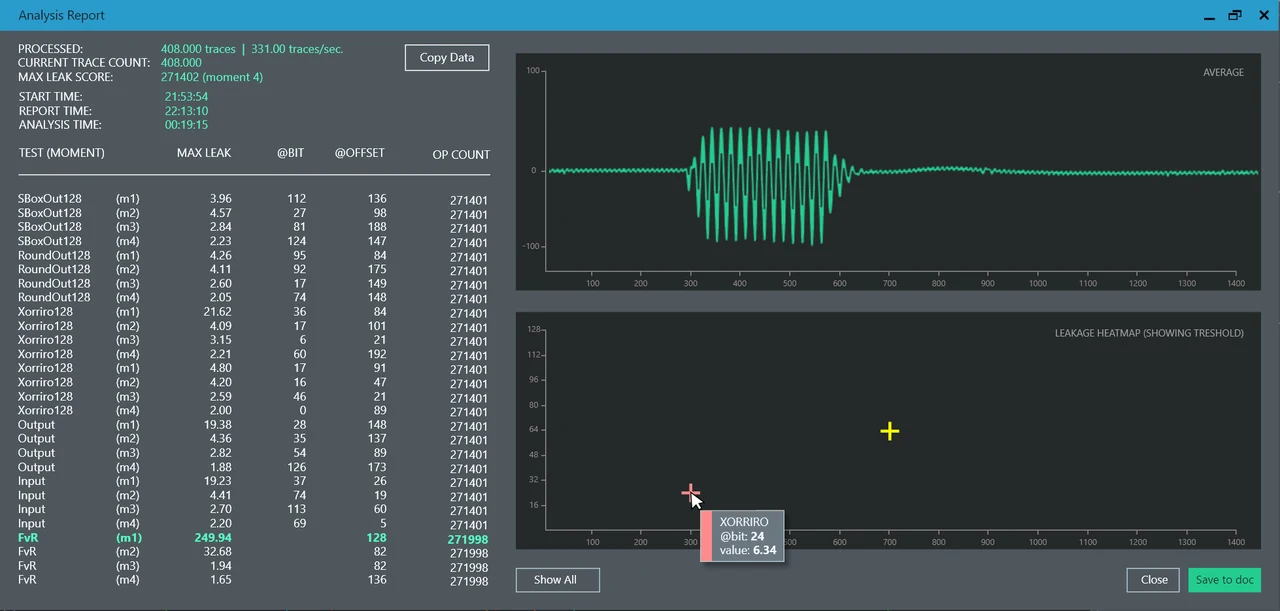The image size is (1280, 611).
Task: Select the Output (m1) row
Action: pyautogui.click(x=254, y=425)
